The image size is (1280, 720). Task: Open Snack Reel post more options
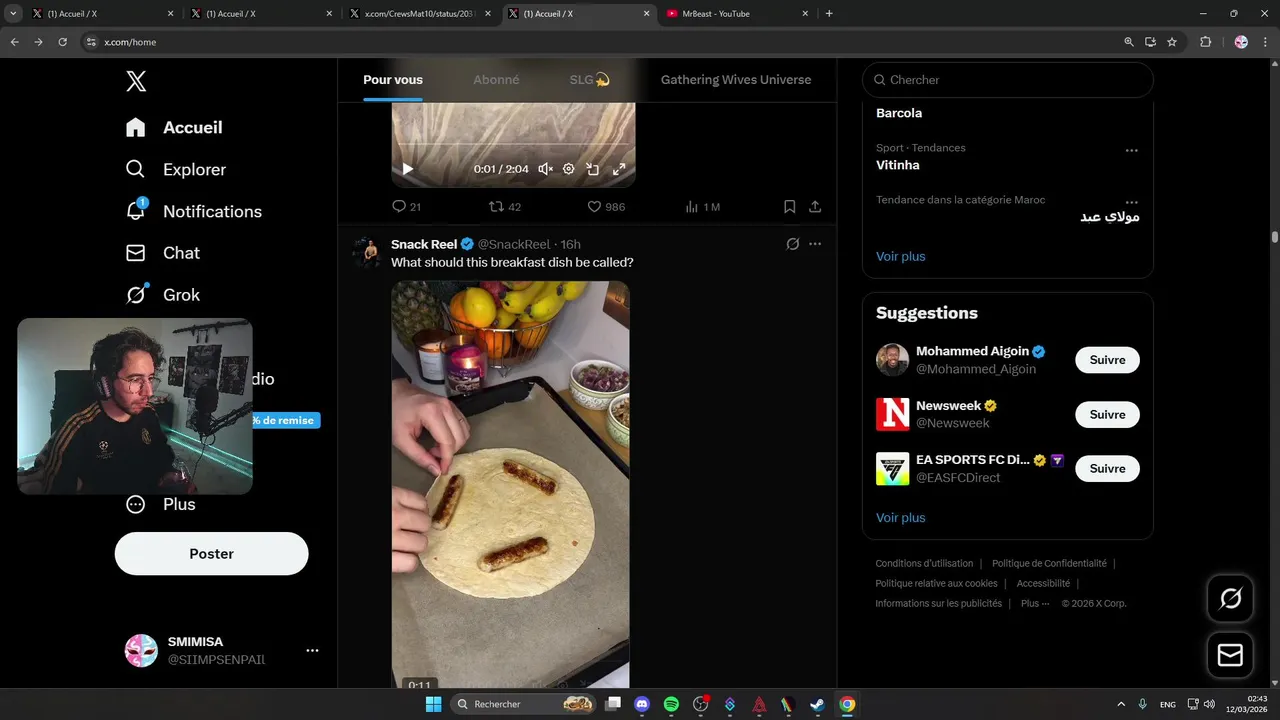point(815,244)
